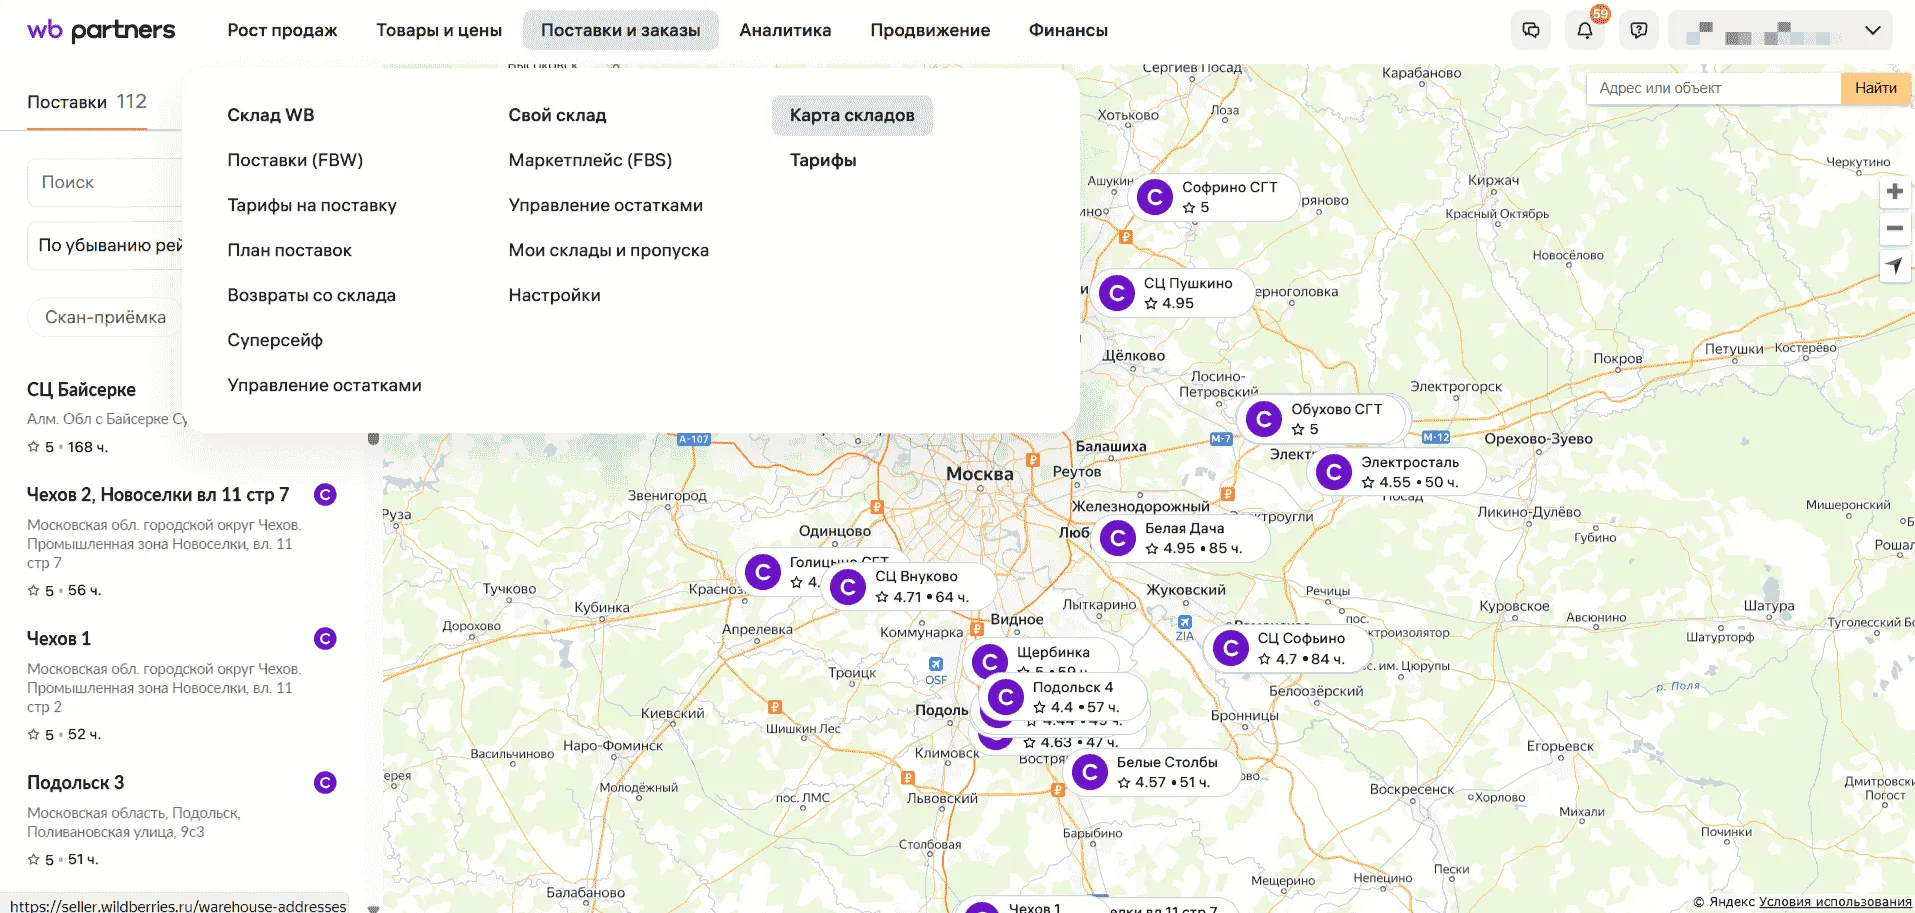Switch to the Поставки 112 tab

point(87,102)
